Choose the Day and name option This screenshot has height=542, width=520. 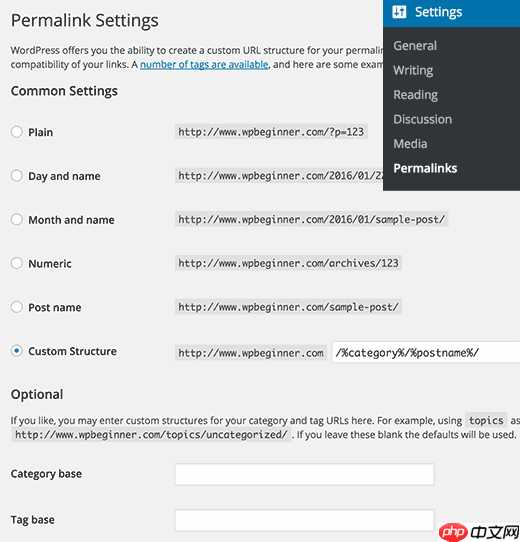click(17, 176)
